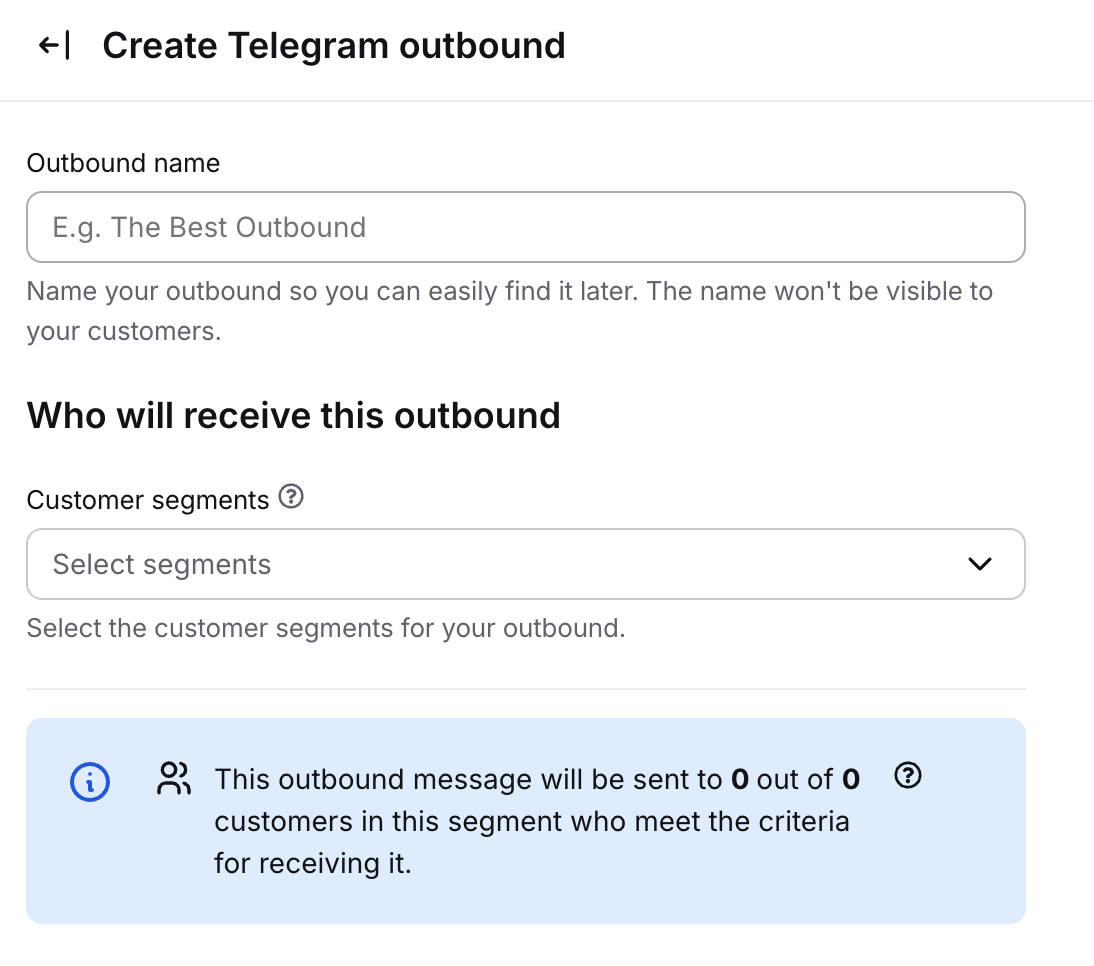
Task: Click question mark icon in blue banner
Action: (908, 776)
